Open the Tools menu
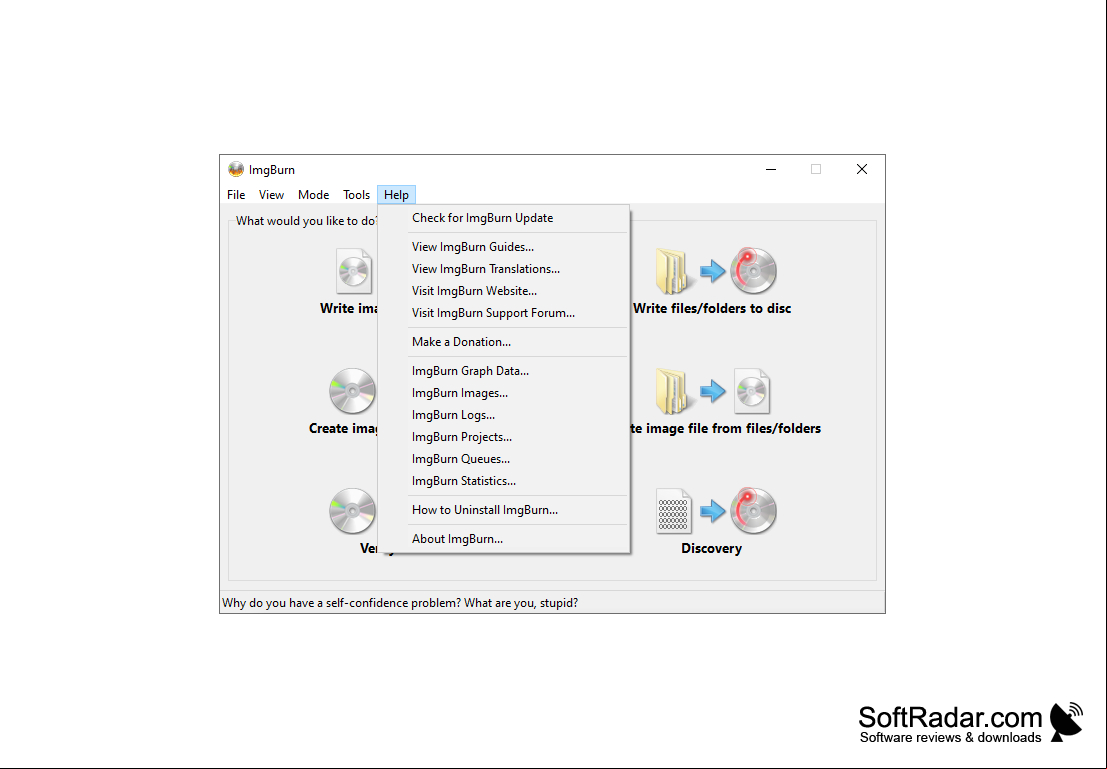Screen dimensions: 1107x769 [x=357, y=195]
